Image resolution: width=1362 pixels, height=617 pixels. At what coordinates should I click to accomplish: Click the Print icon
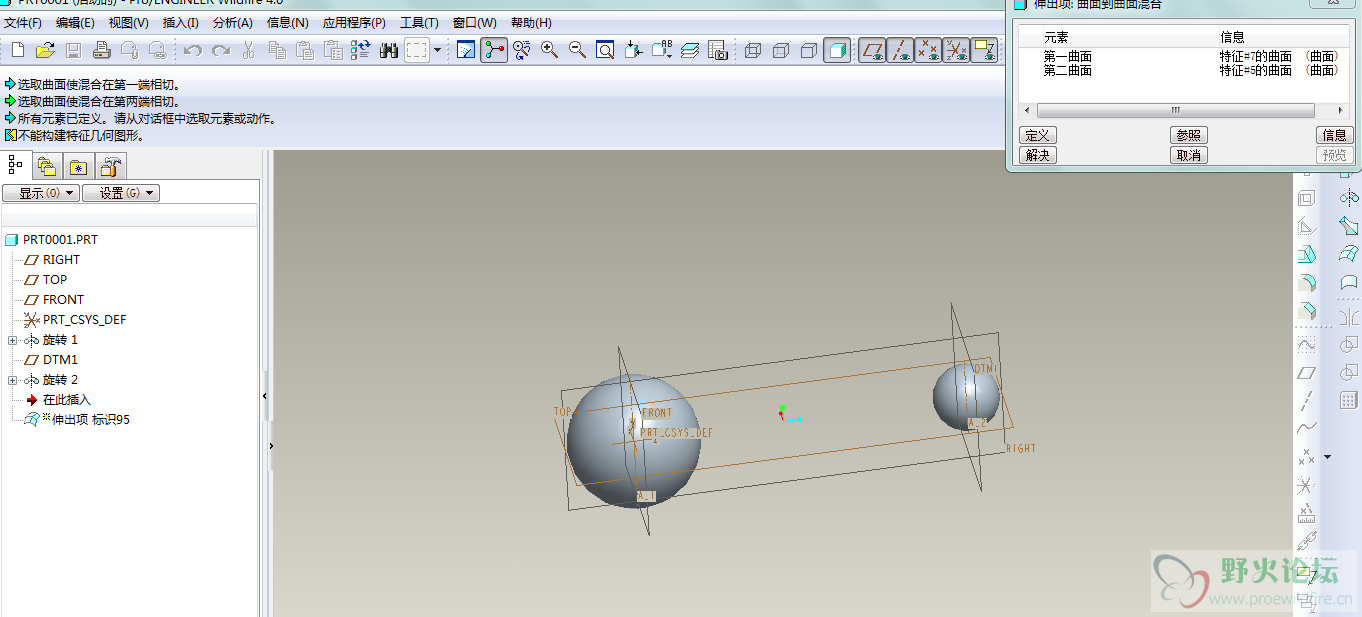click(101, 50)
